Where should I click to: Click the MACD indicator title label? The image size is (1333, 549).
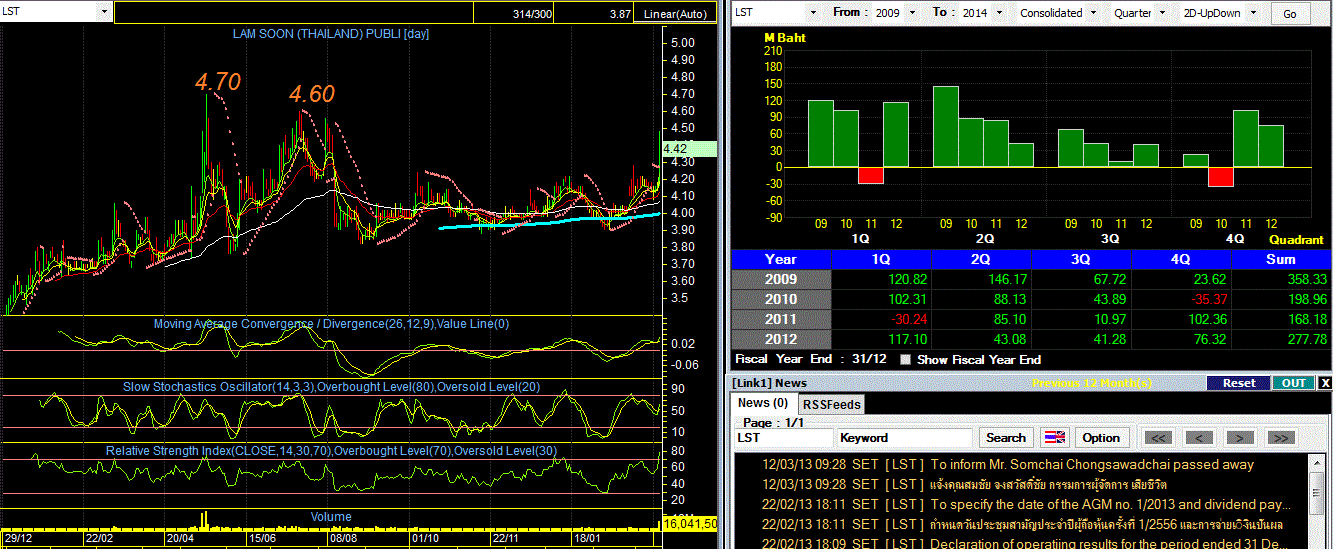tap(331, 324)
